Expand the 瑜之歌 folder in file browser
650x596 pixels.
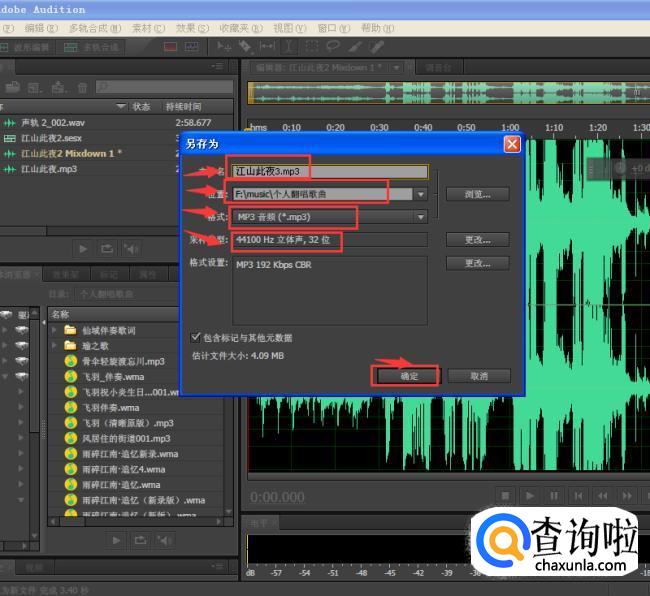coord(55,345)
